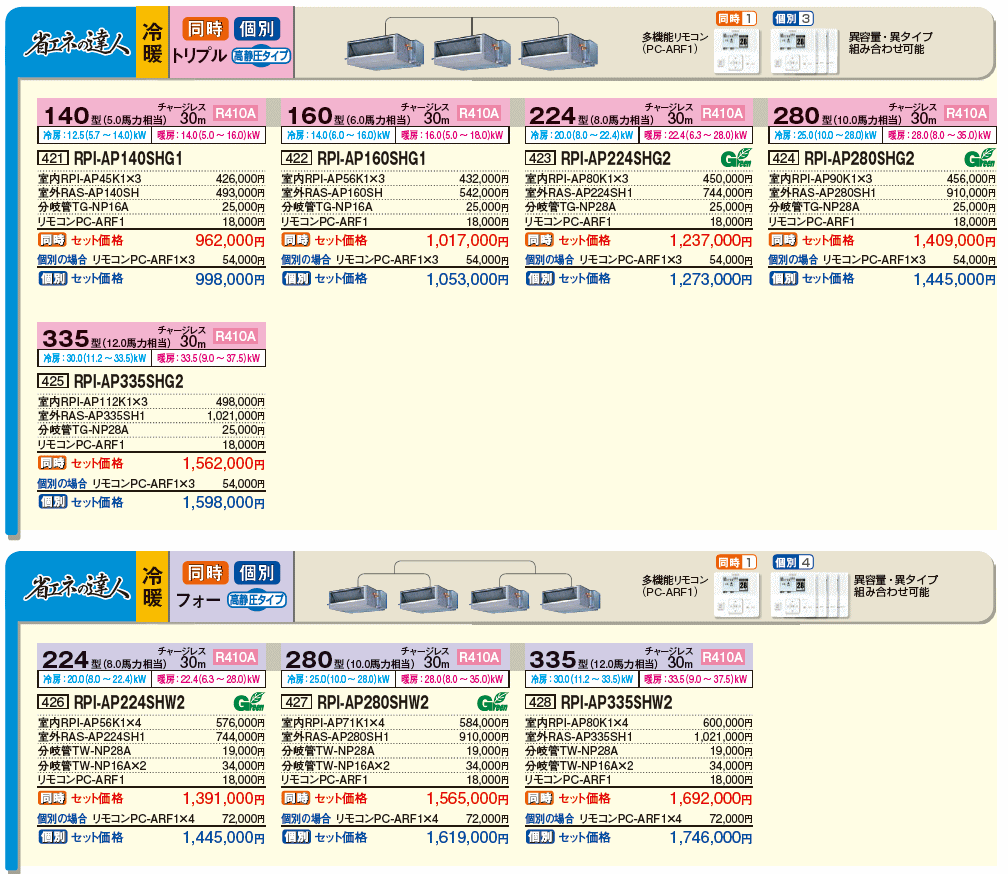Click the Green logo beside RPI-AP280SHW2
1008x874 pixels.
pyautogui.click(x=492, y=702)
